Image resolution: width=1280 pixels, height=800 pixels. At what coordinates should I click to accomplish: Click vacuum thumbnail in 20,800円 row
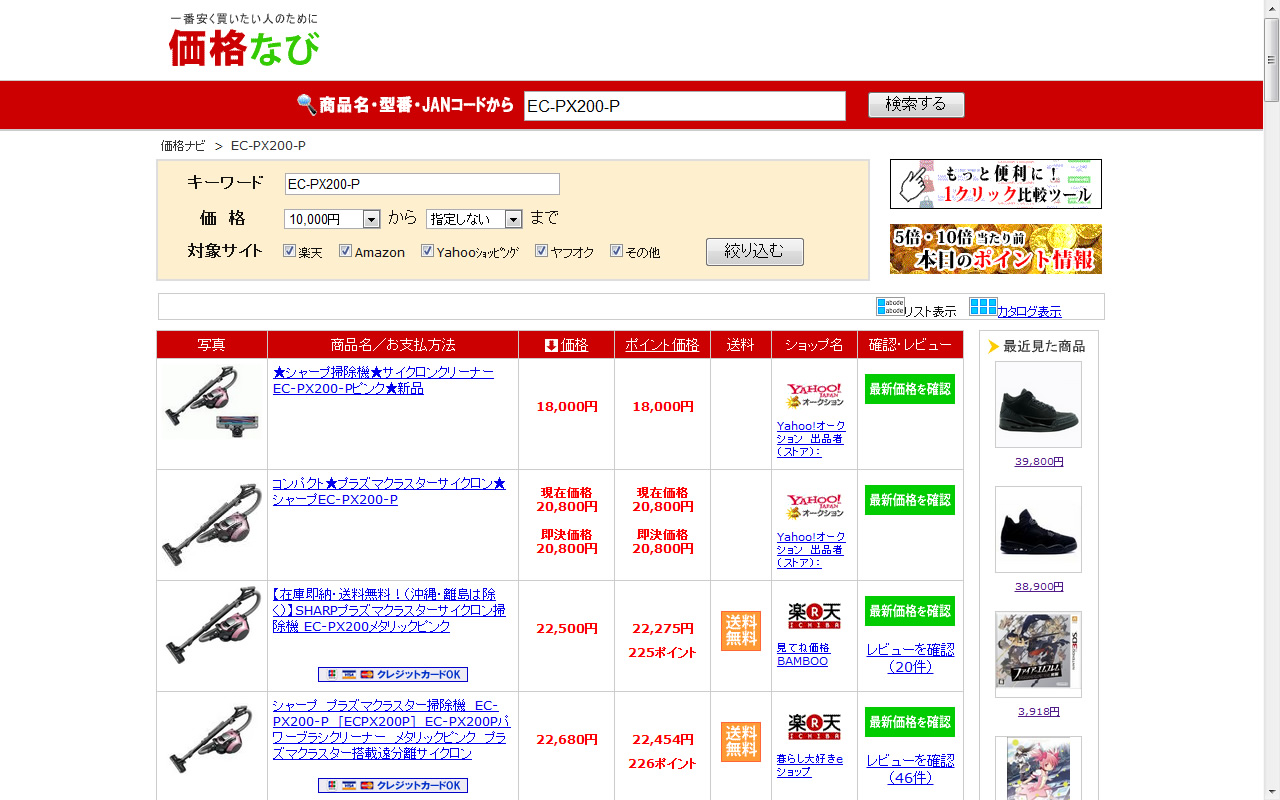pos(212,524)
